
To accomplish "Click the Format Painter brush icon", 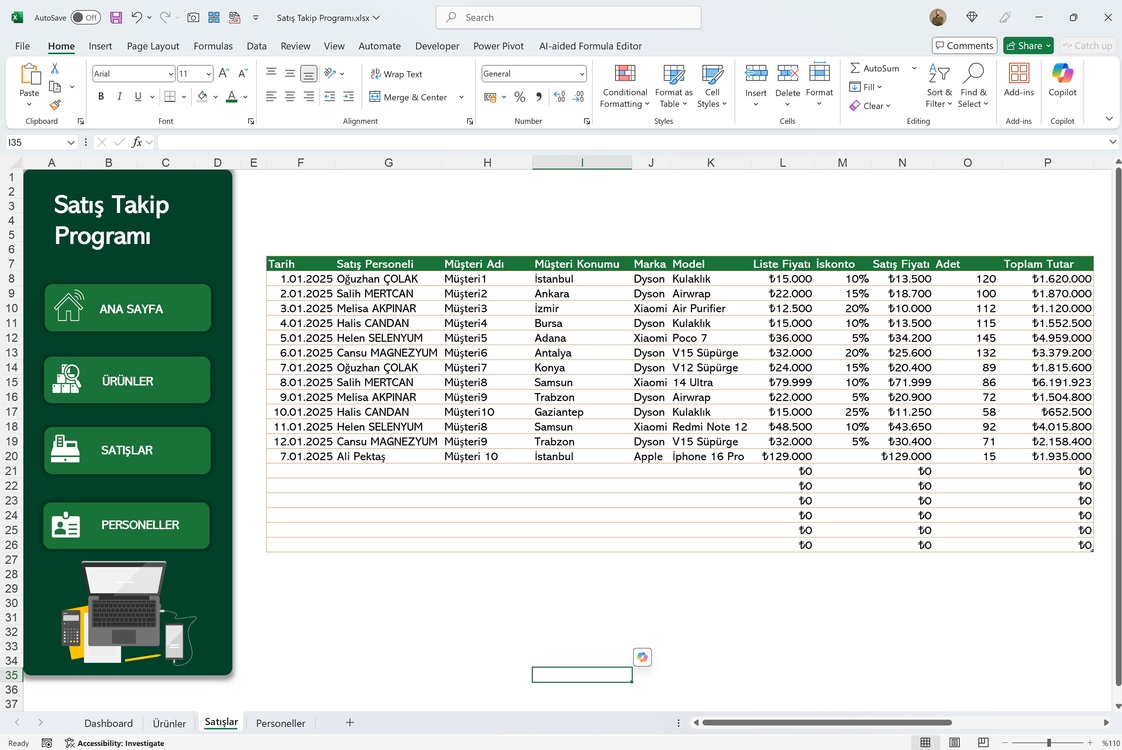I will click(55, 104).
